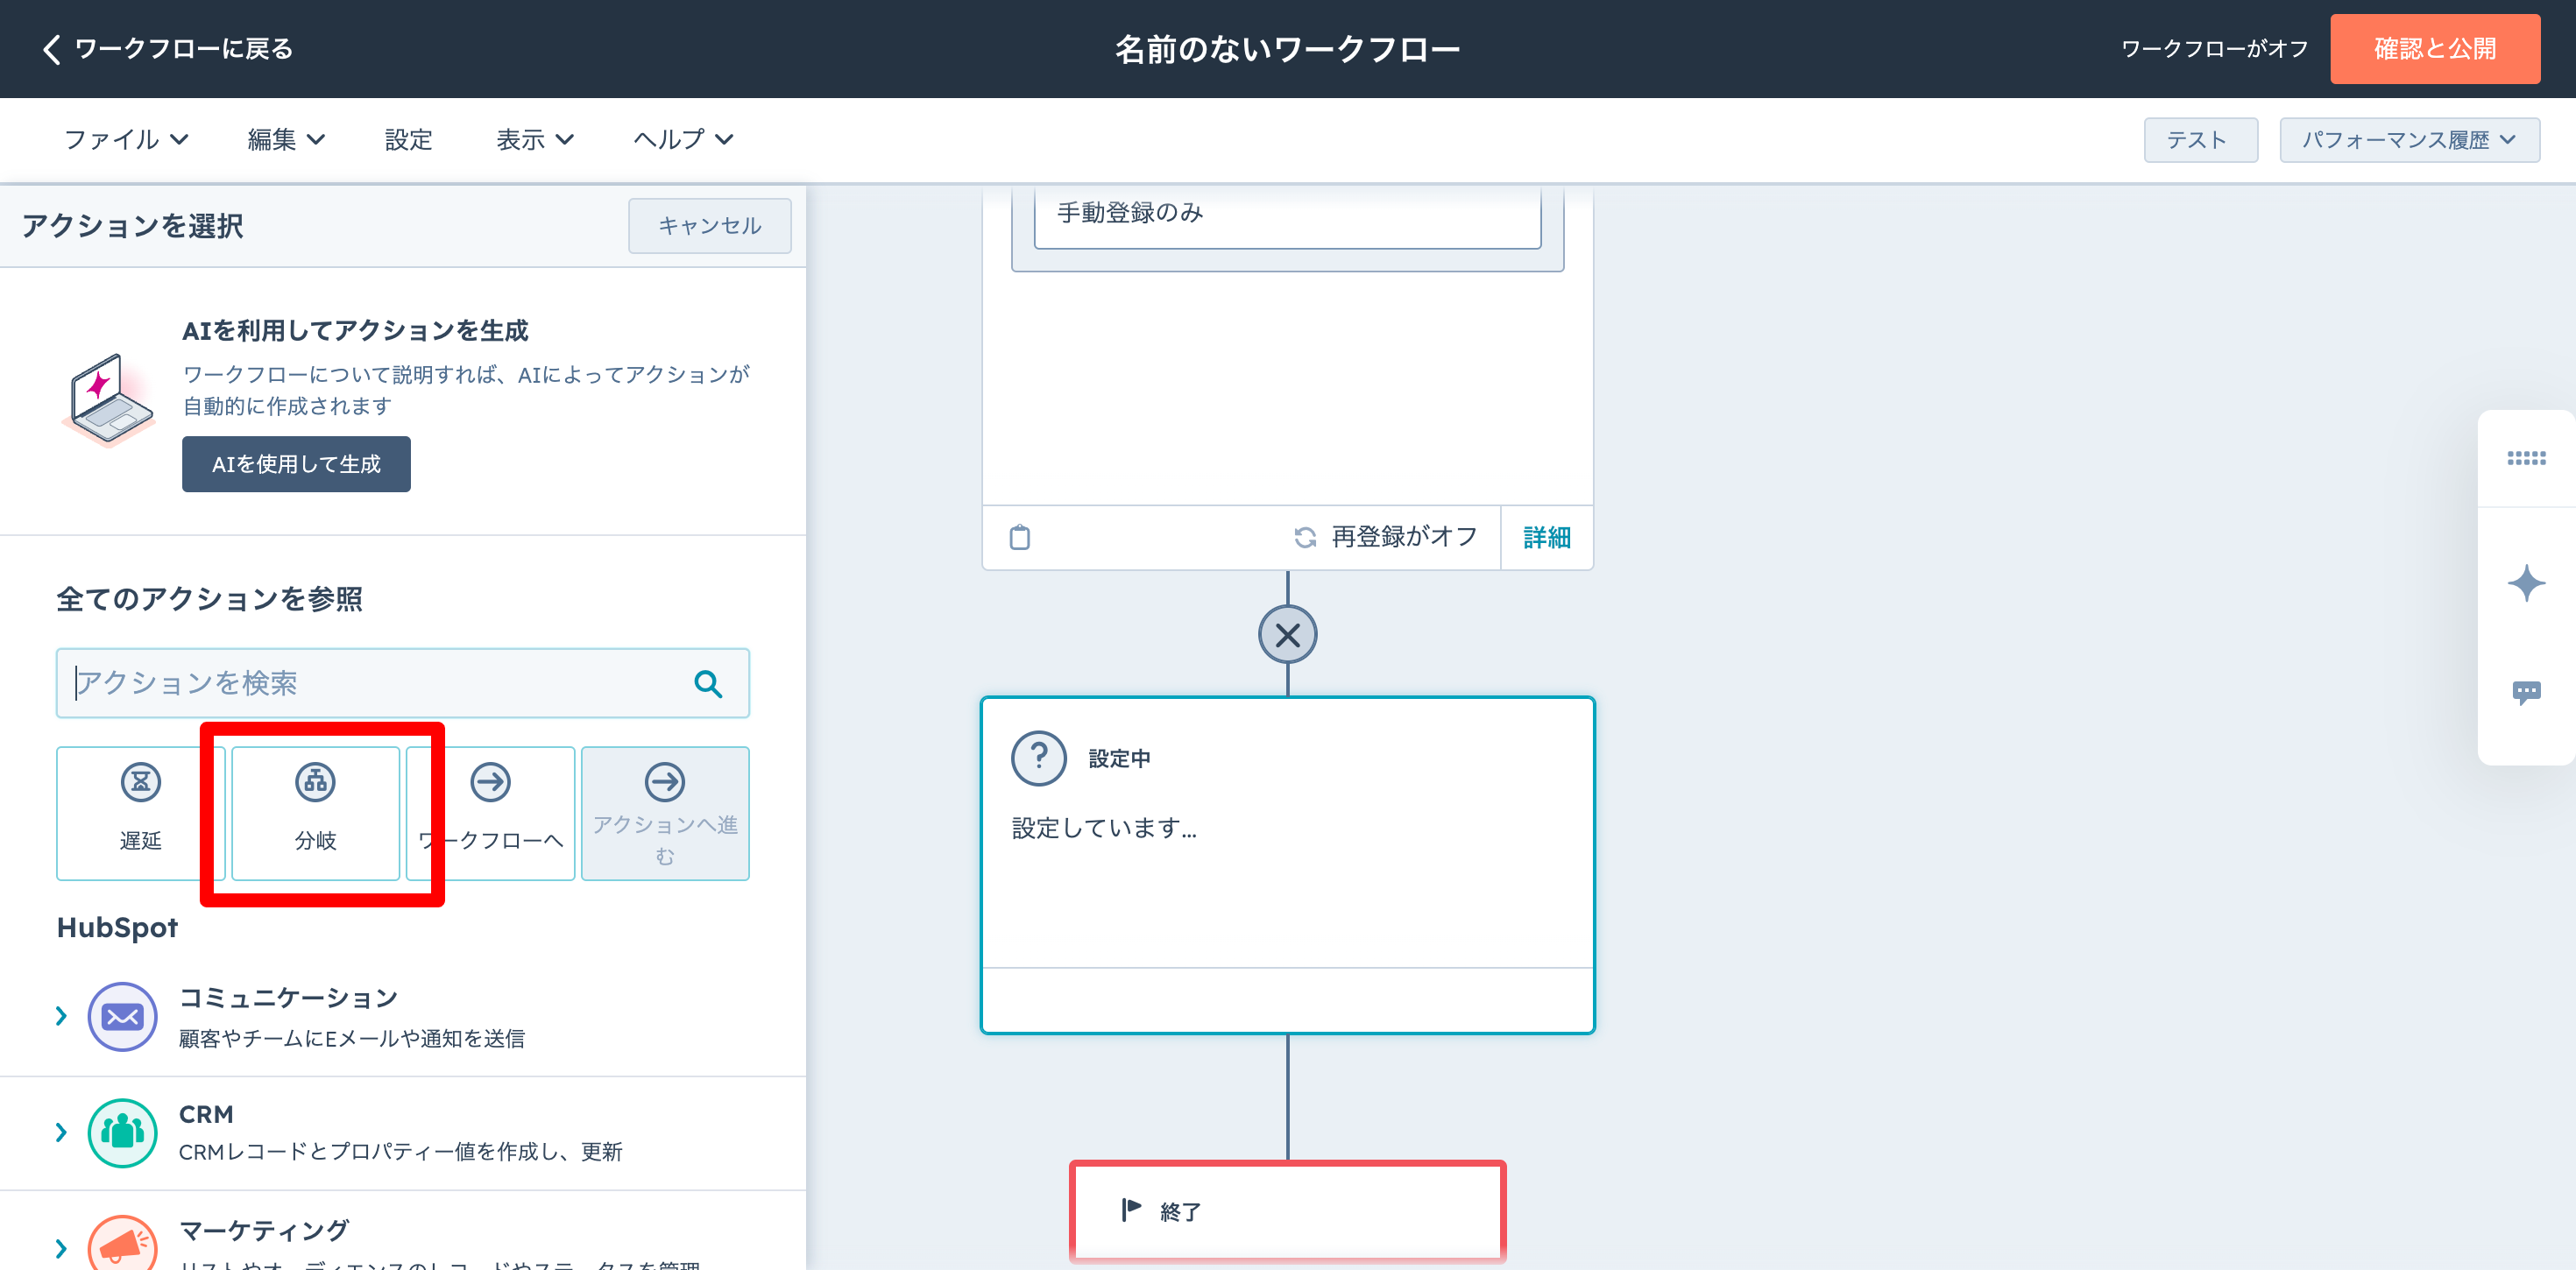Click the コミュニケーション envelope icon
This screenshot has width=2576, height=1270.
(x=122, y=1016)
